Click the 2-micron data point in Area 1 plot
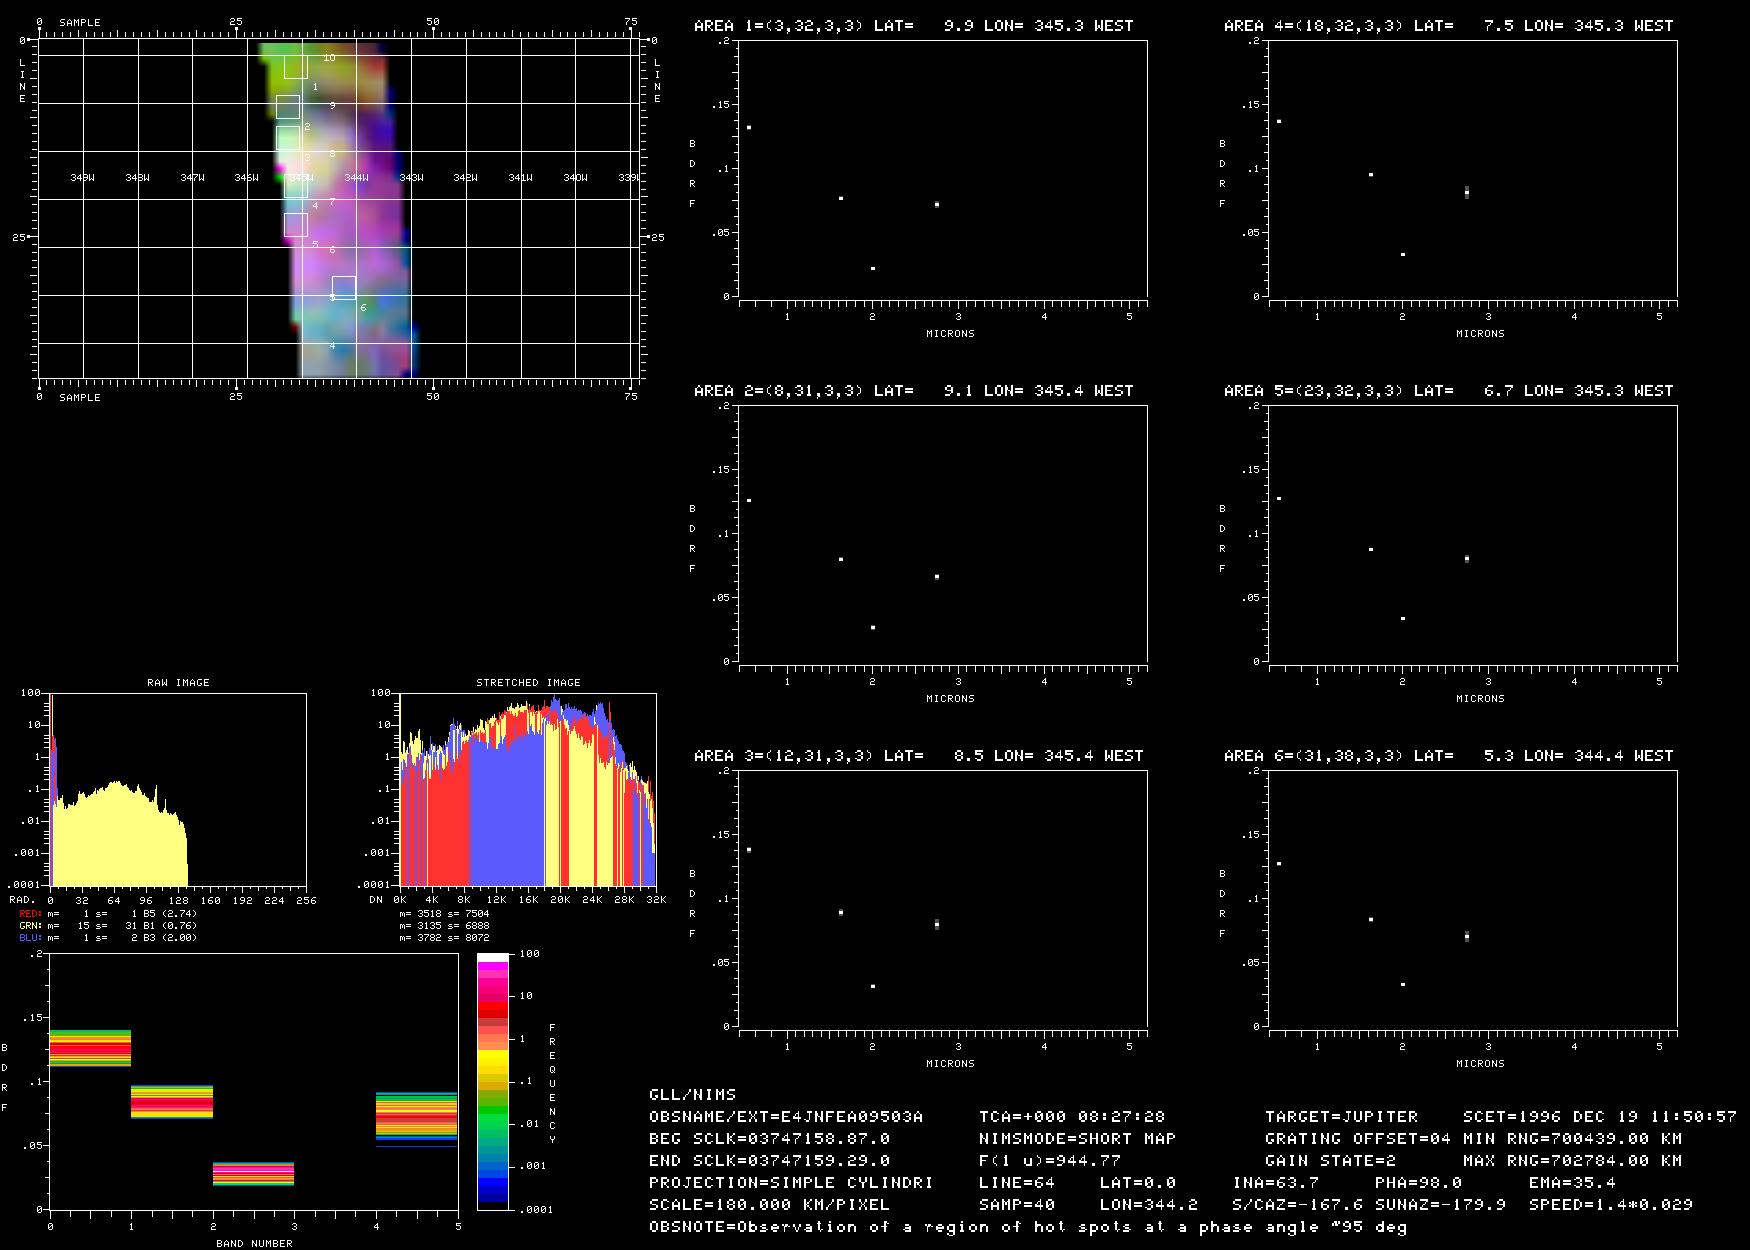1750x1250 pixels. (x=873, y=268)
